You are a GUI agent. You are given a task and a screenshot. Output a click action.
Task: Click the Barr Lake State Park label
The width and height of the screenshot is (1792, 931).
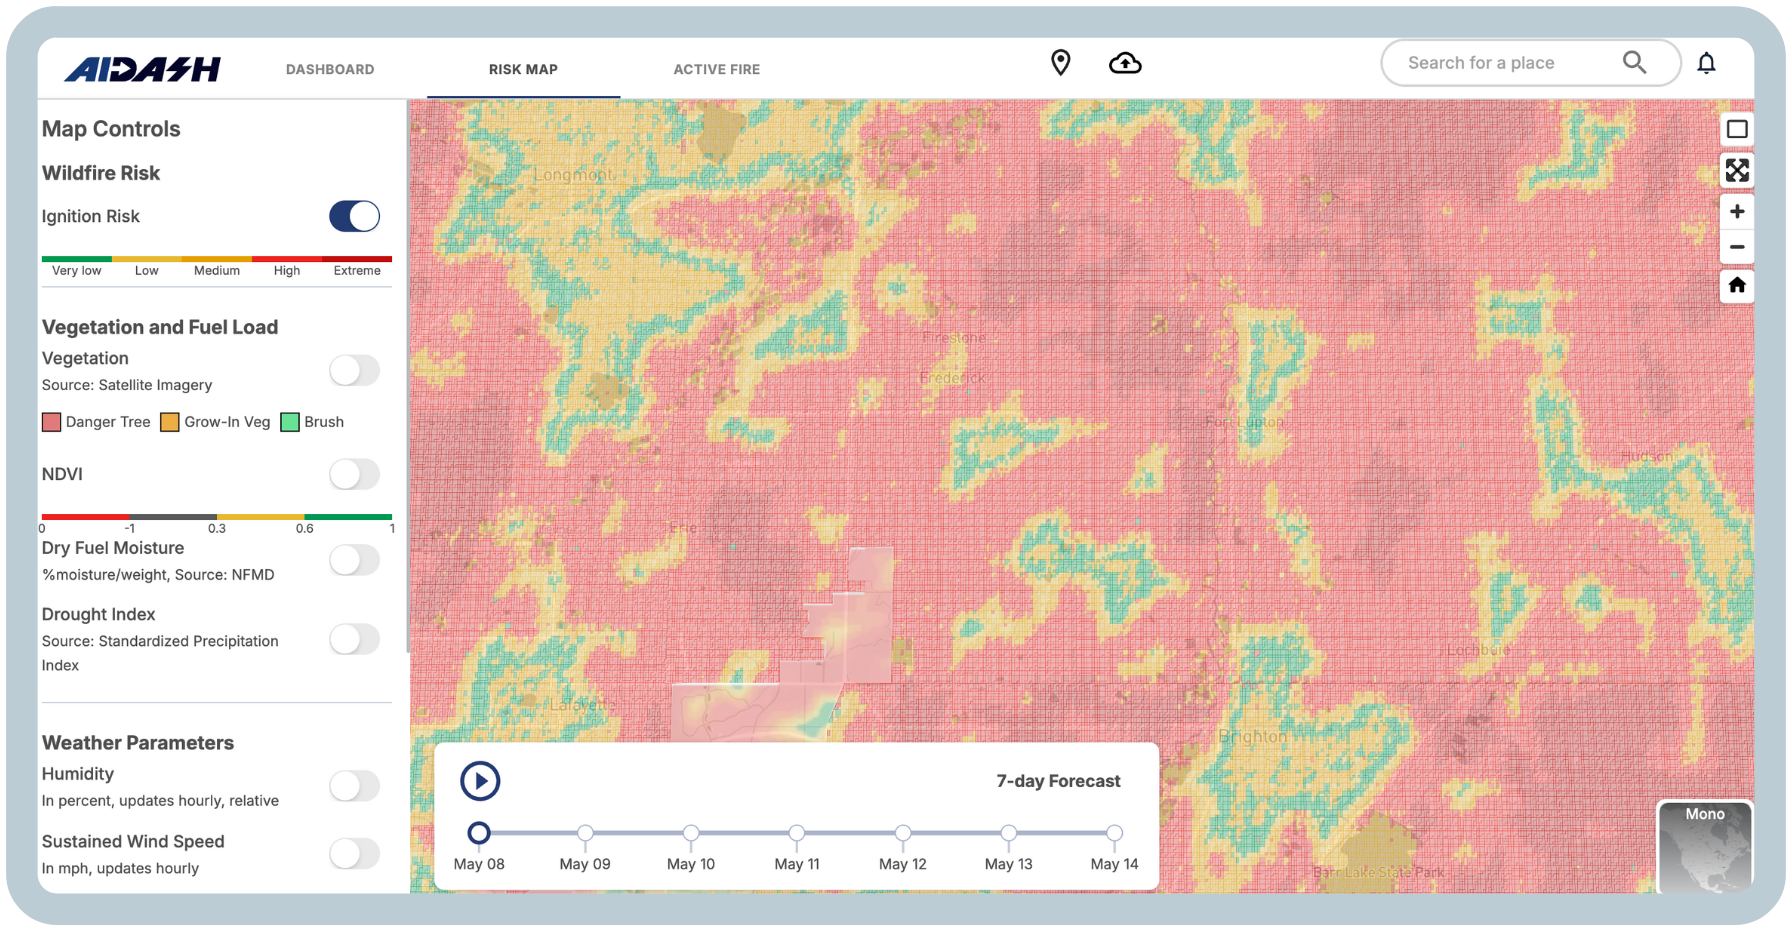click(x=1379, y=872)
